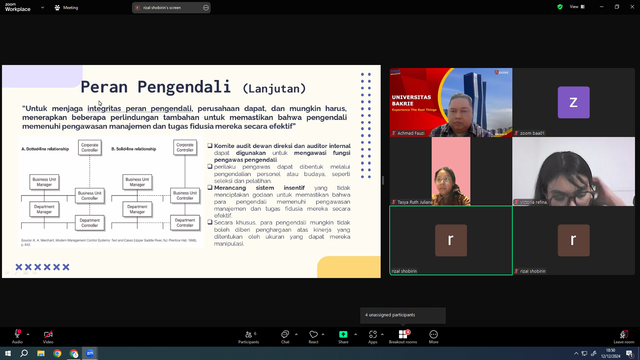Select the zoom baa01 participant tile
Image resolution: width=640 pixels, height=360 pixels.
click(x=573, y=102)
